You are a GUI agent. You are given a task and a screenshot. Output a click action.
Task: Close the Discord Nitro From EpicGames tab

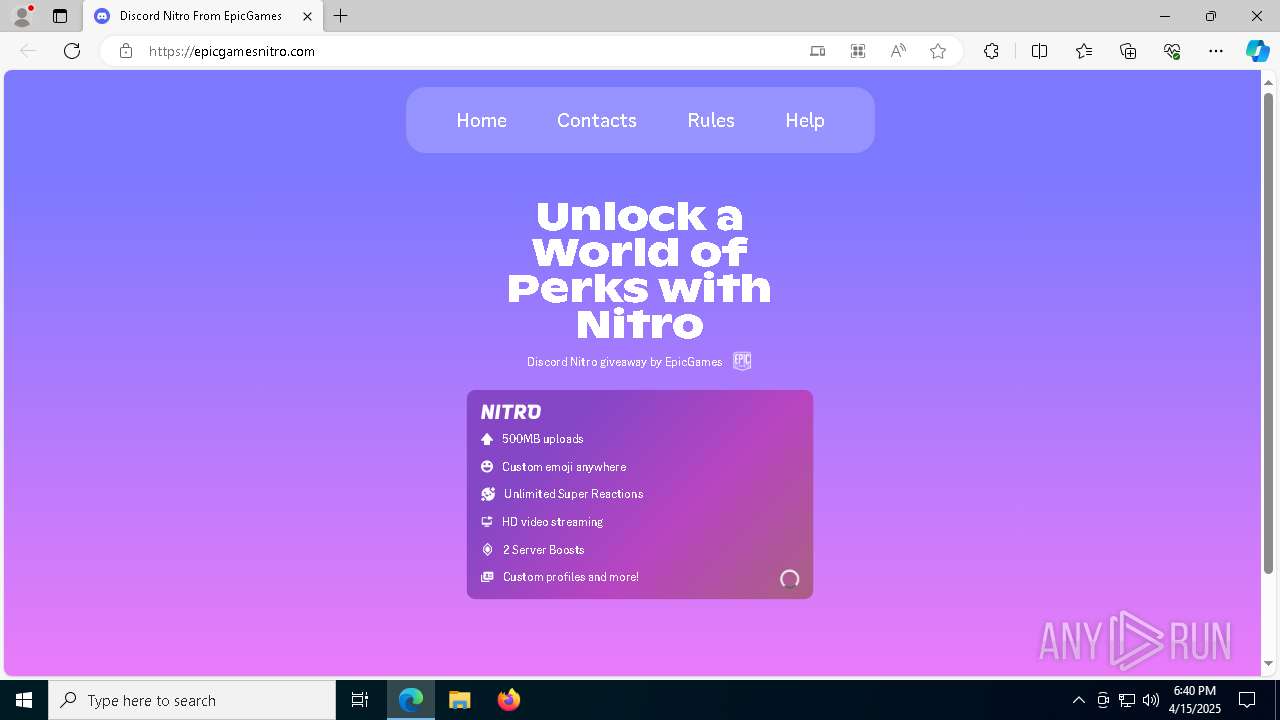308,16
